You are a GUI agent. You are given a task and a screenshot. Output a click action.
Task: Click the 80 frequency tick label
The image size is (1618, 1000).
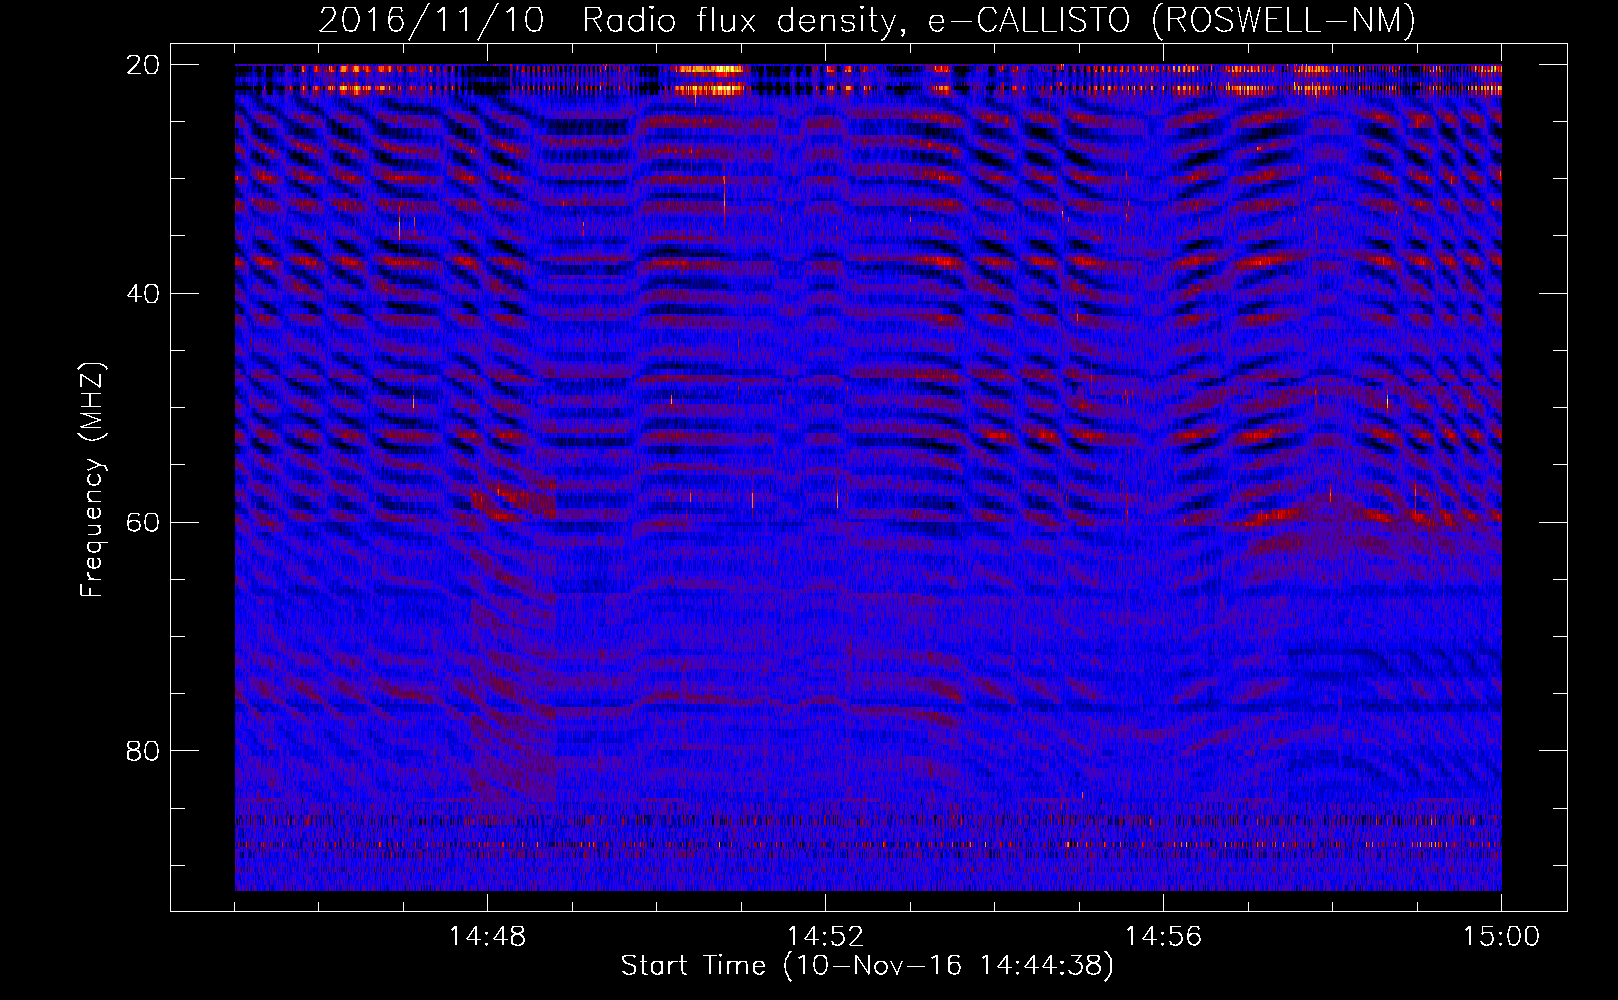(143, 751)
